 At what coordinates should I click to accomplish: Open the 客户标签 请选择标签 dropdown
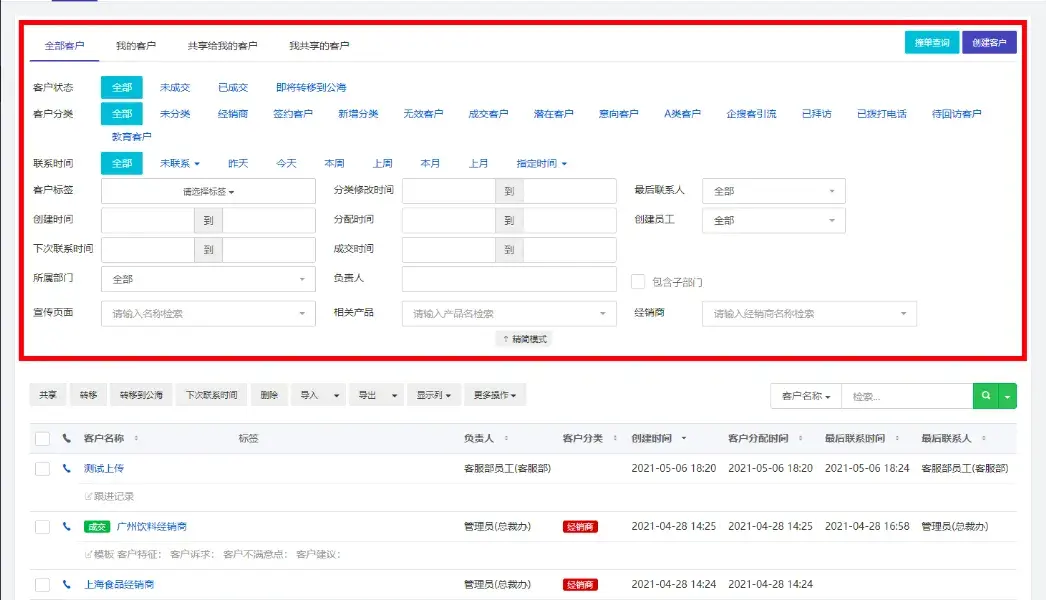[x=208, y=191]
